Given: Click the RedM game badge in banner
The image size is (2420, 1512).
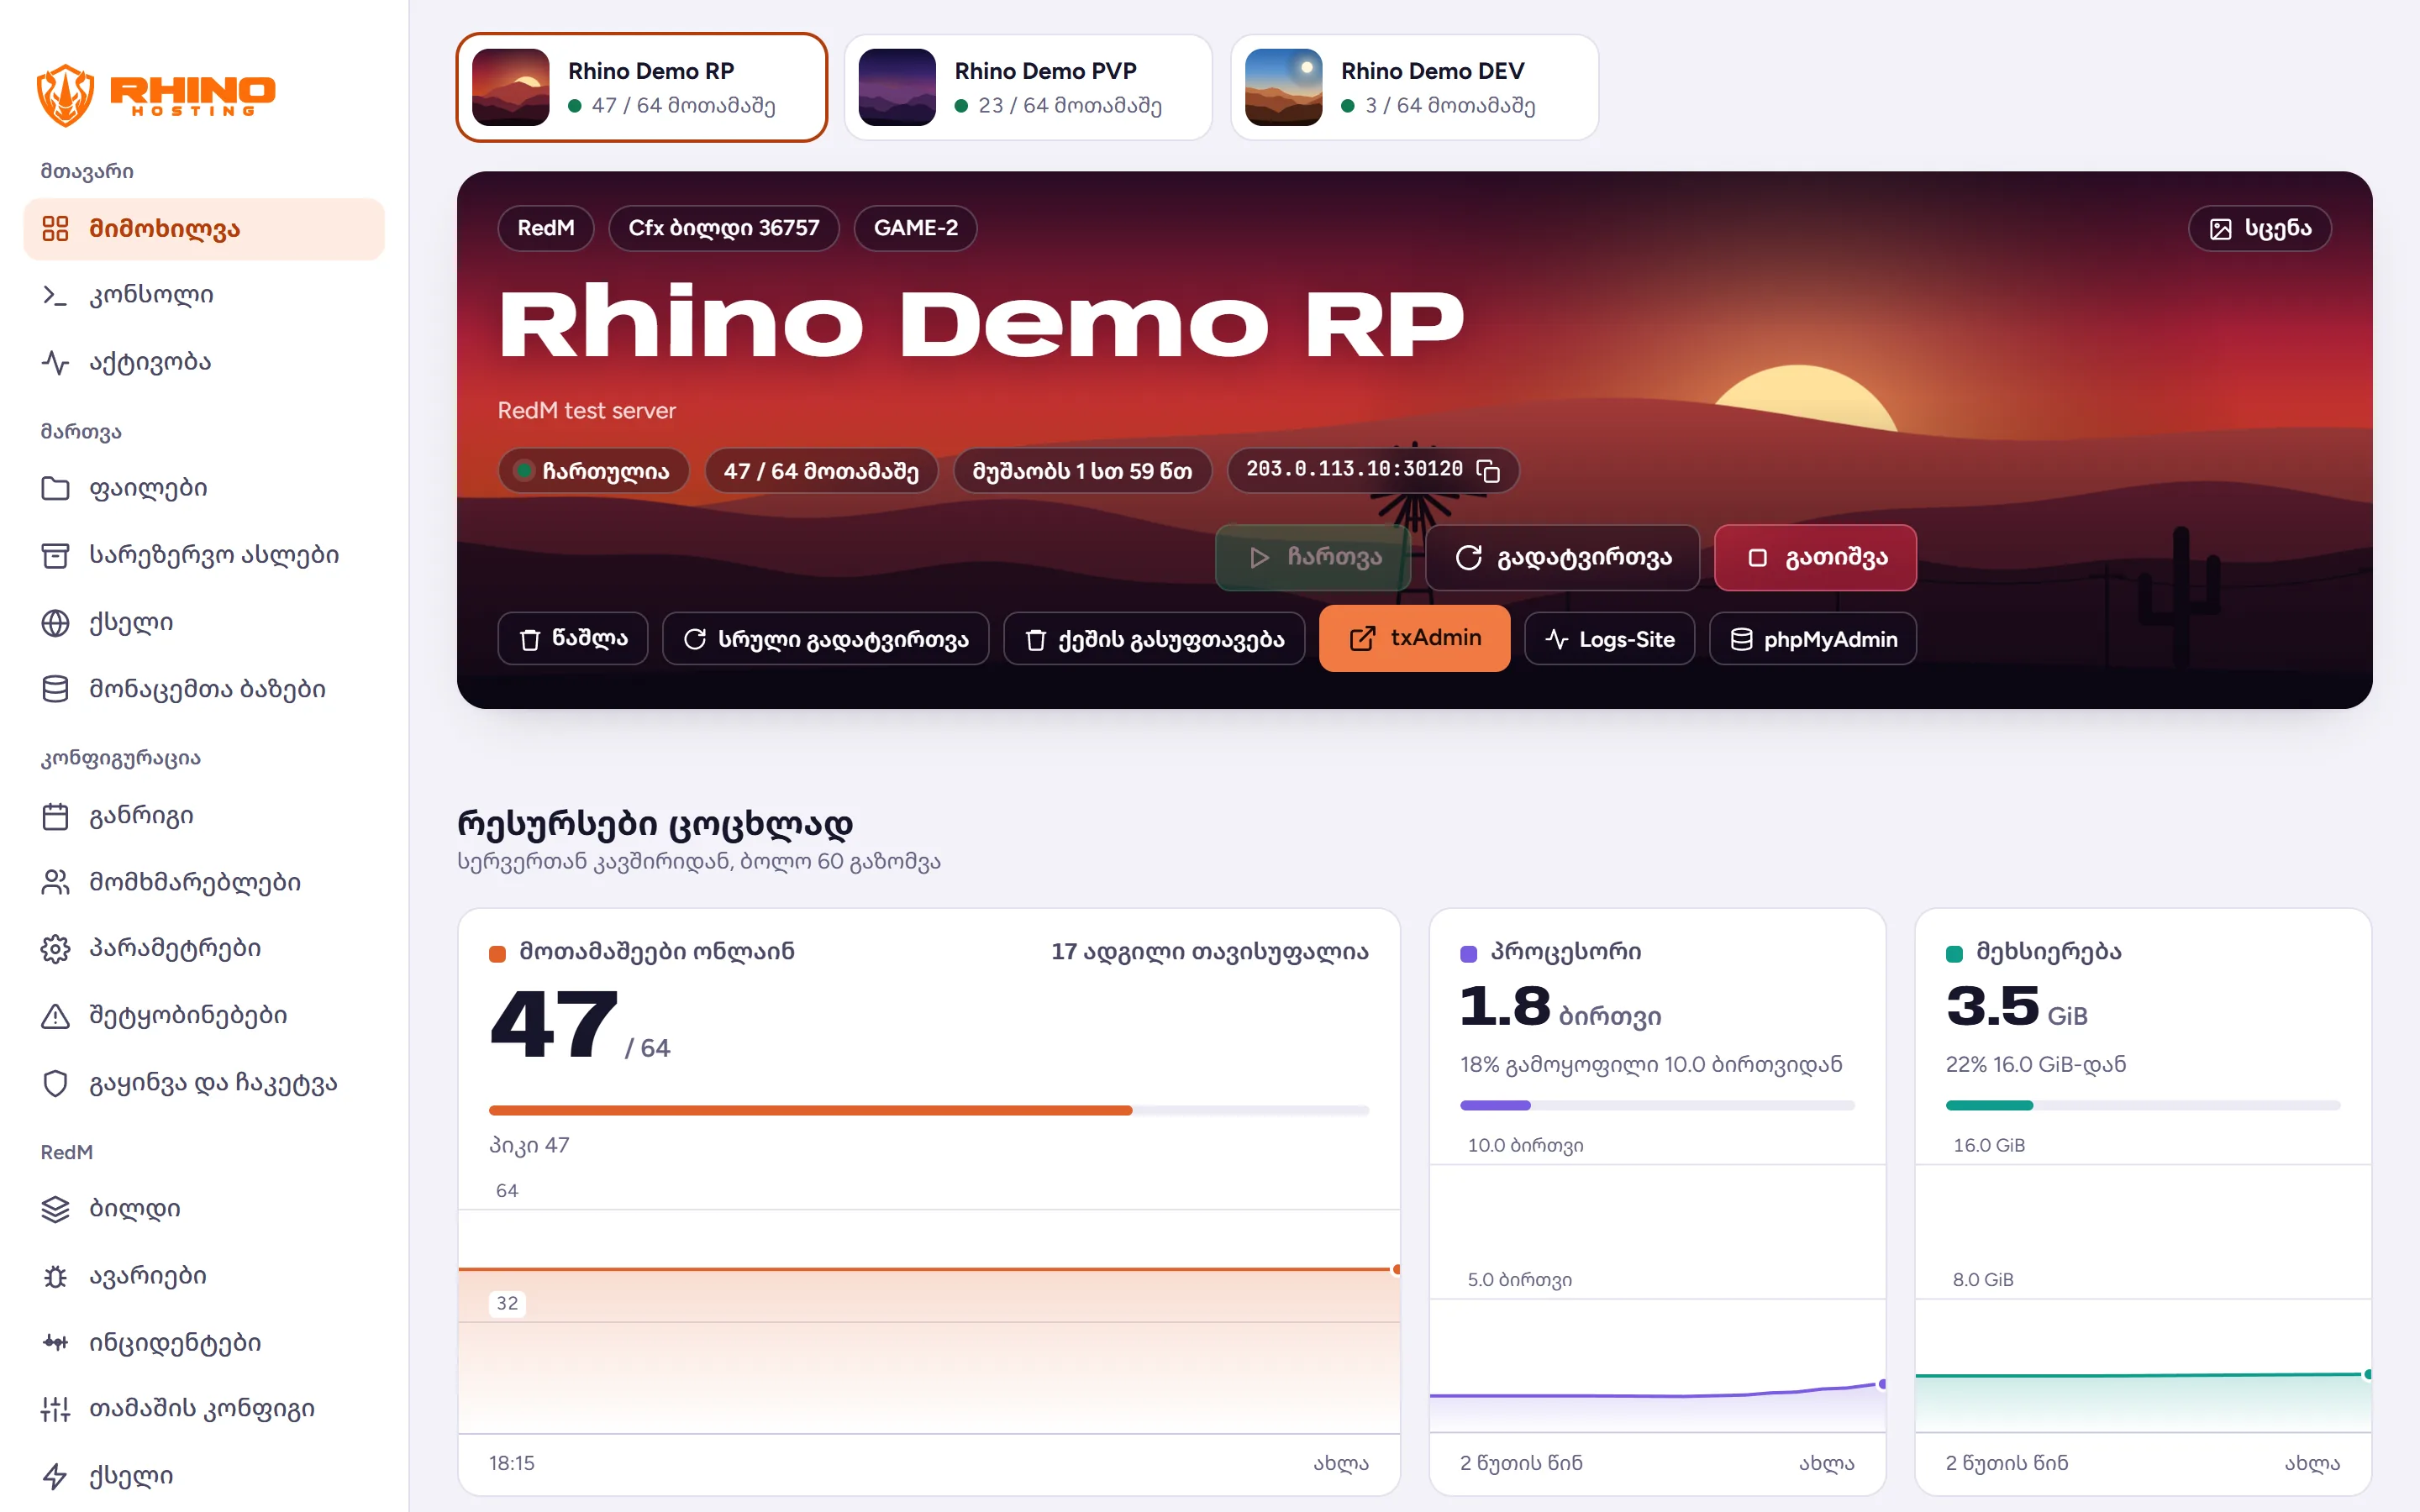Looking at the screenshot, I should [545, 228].
